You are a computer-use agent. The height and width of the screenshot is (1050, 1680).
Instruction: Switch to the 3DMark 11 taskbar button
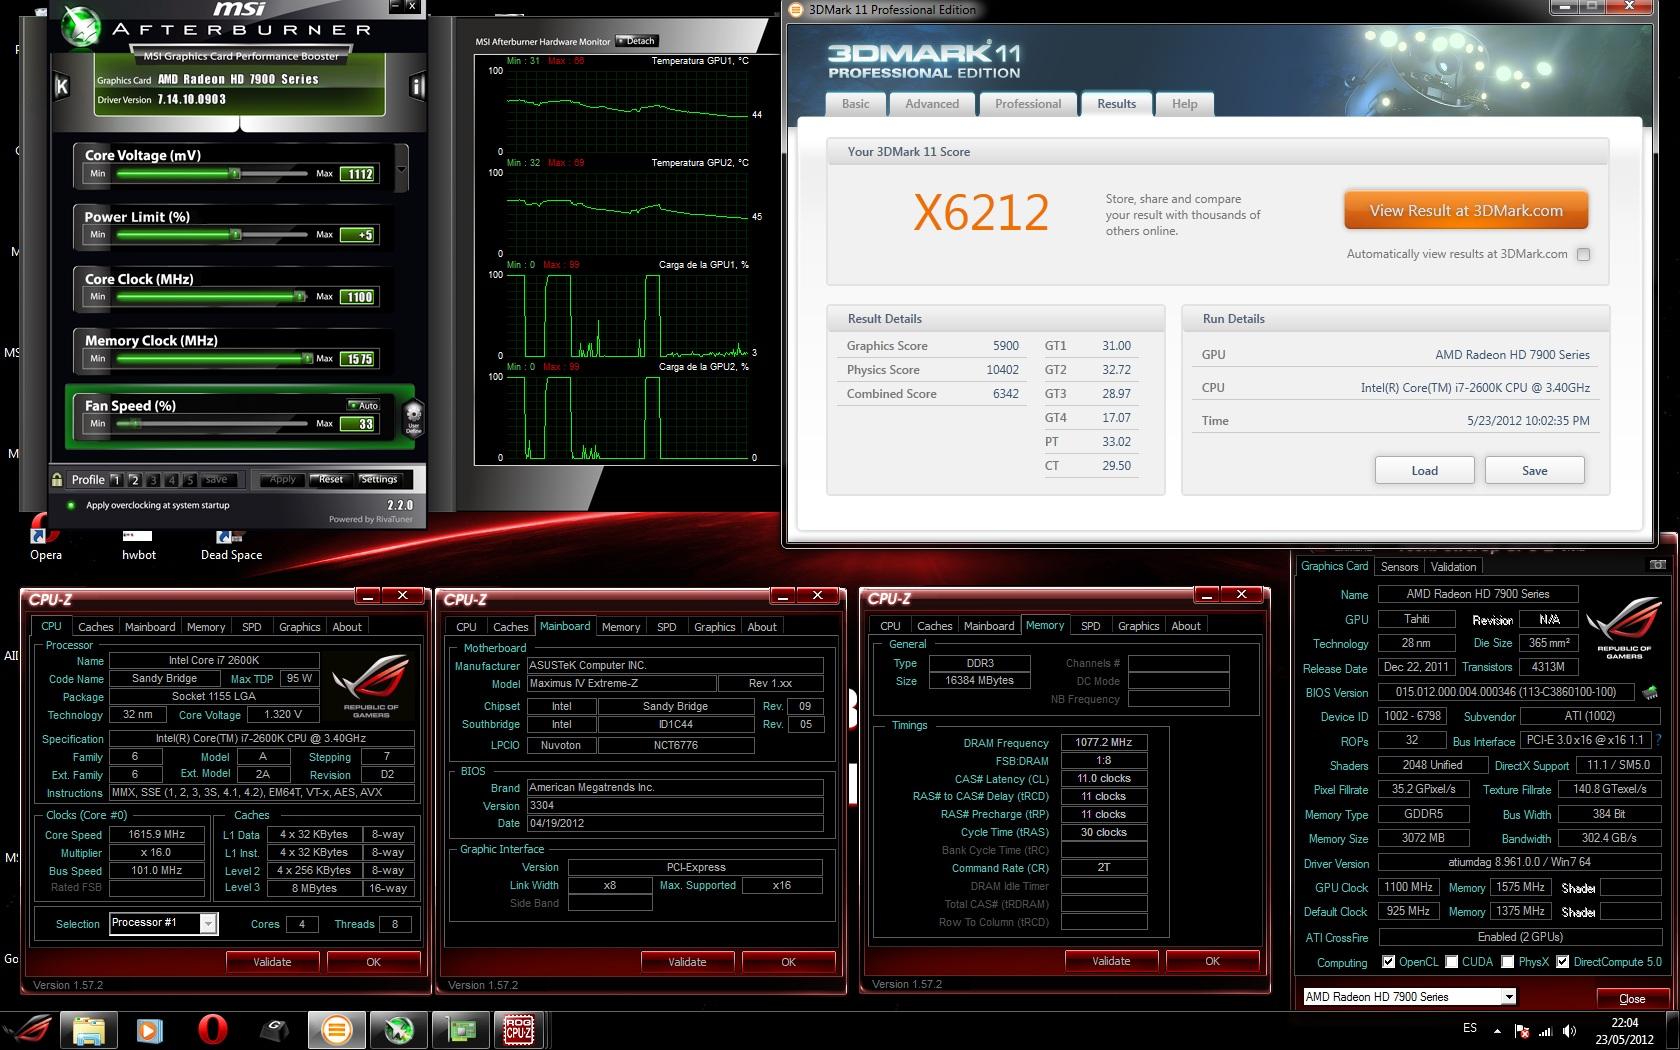[x=336, y=1029]
